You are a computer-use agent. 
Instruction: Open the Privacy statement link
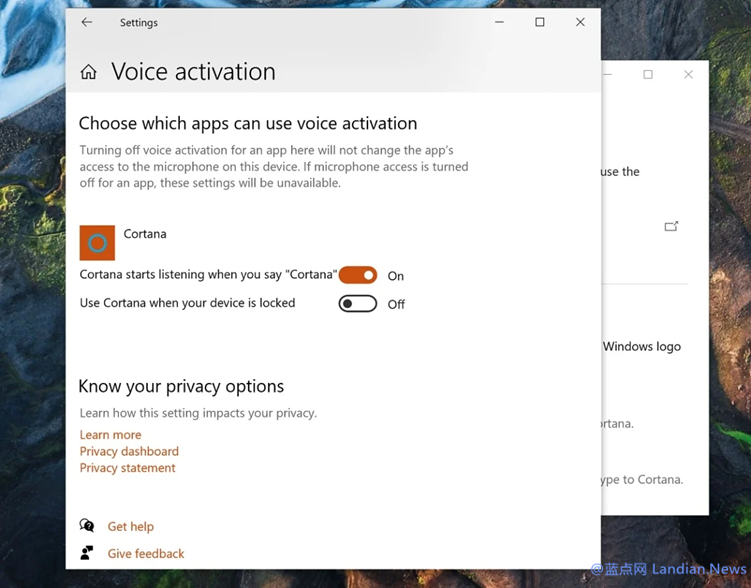[x=127, y=468]
